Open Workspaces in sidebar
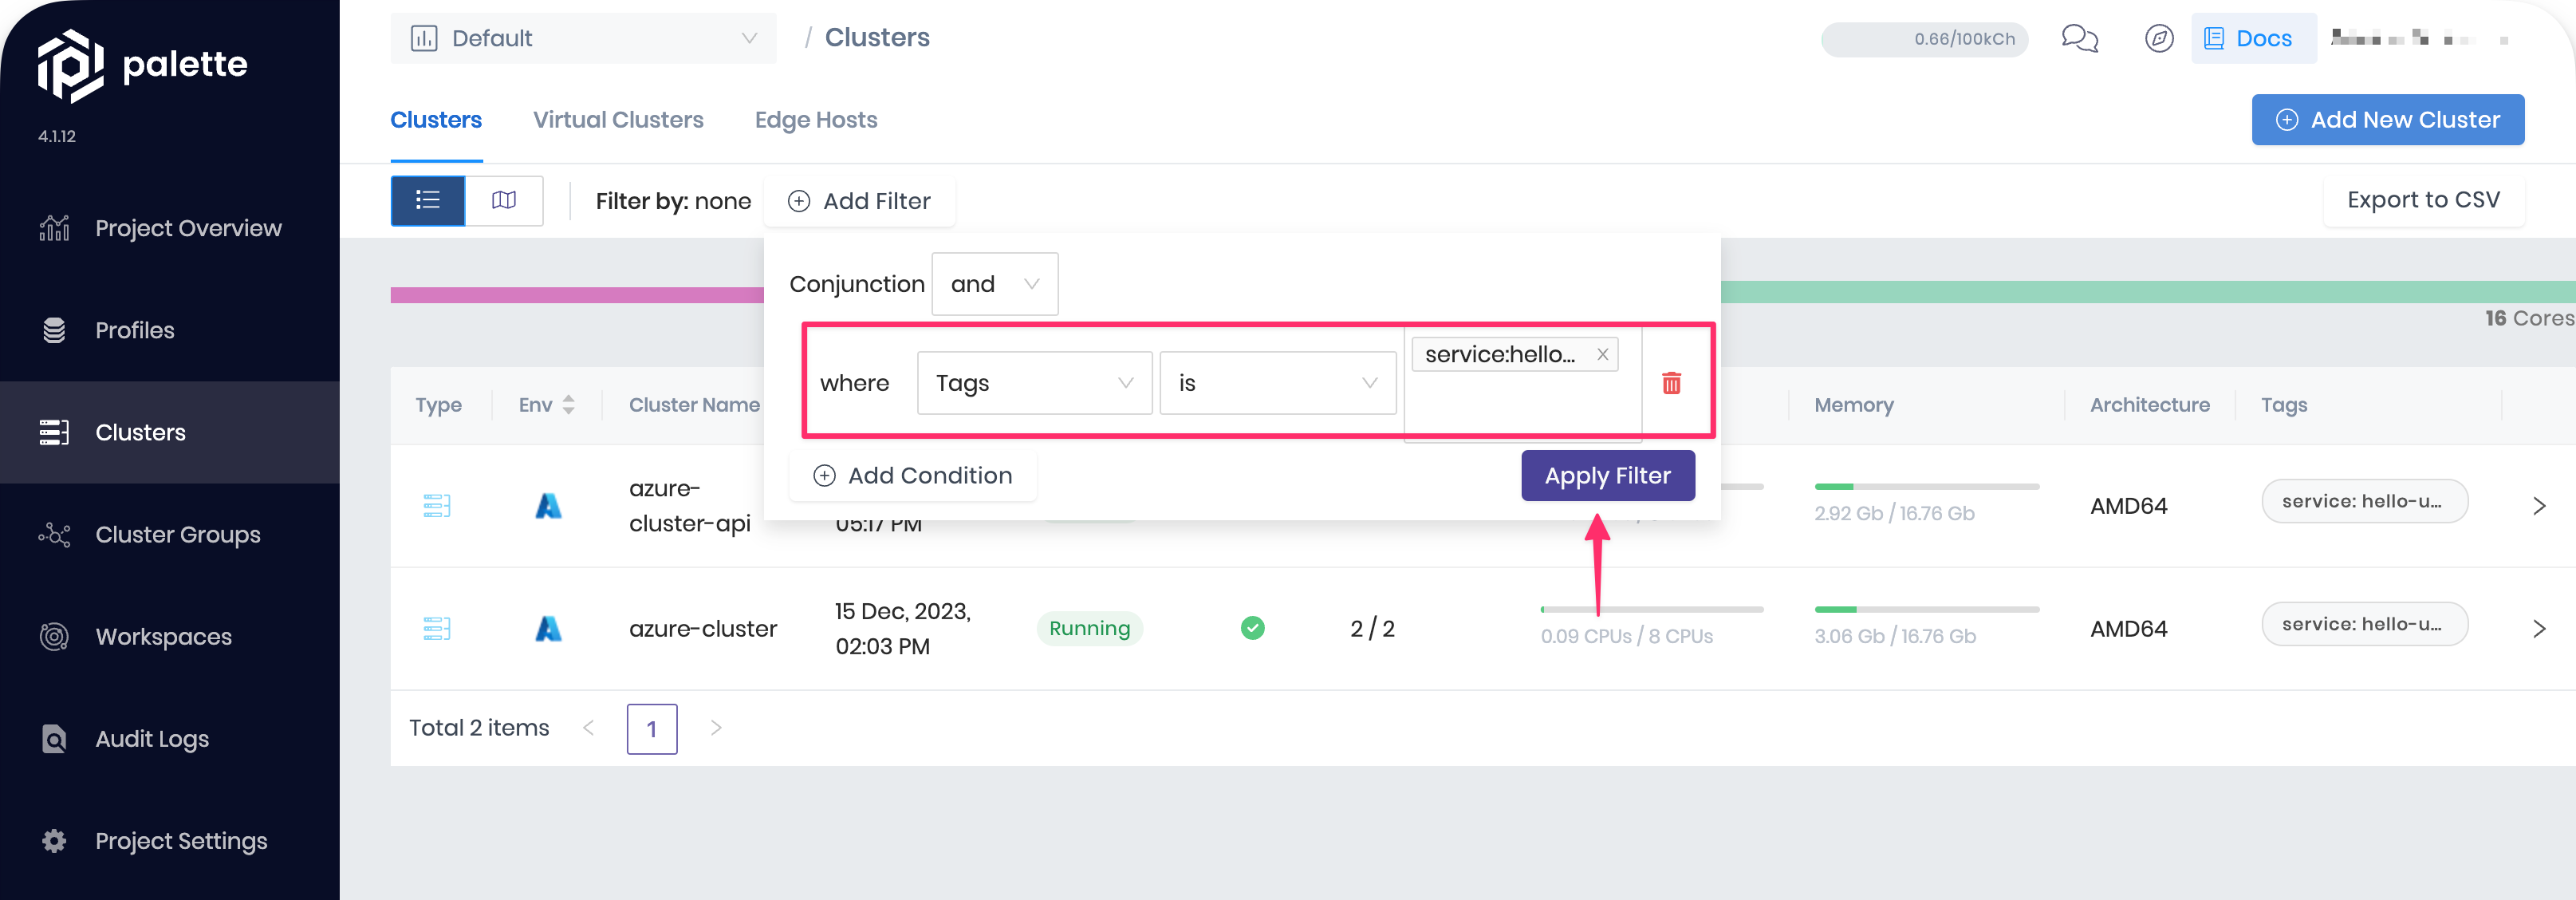This screenshot has width=2576, height=900. point(170,637)
